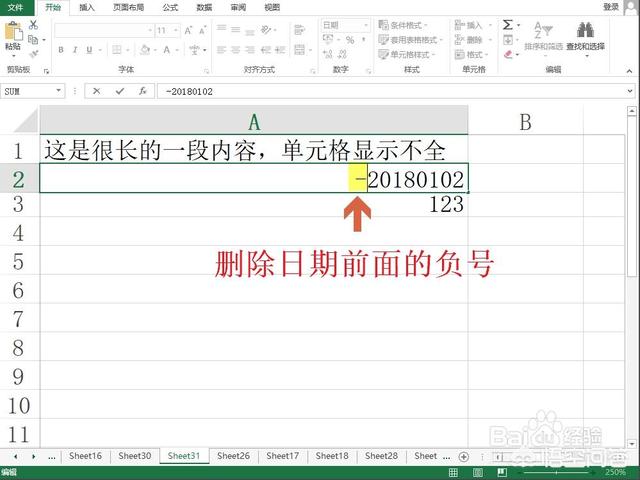Confirm entry with formula bar checkmark
This screenshot has width=640, height=480.
[120, 91]
